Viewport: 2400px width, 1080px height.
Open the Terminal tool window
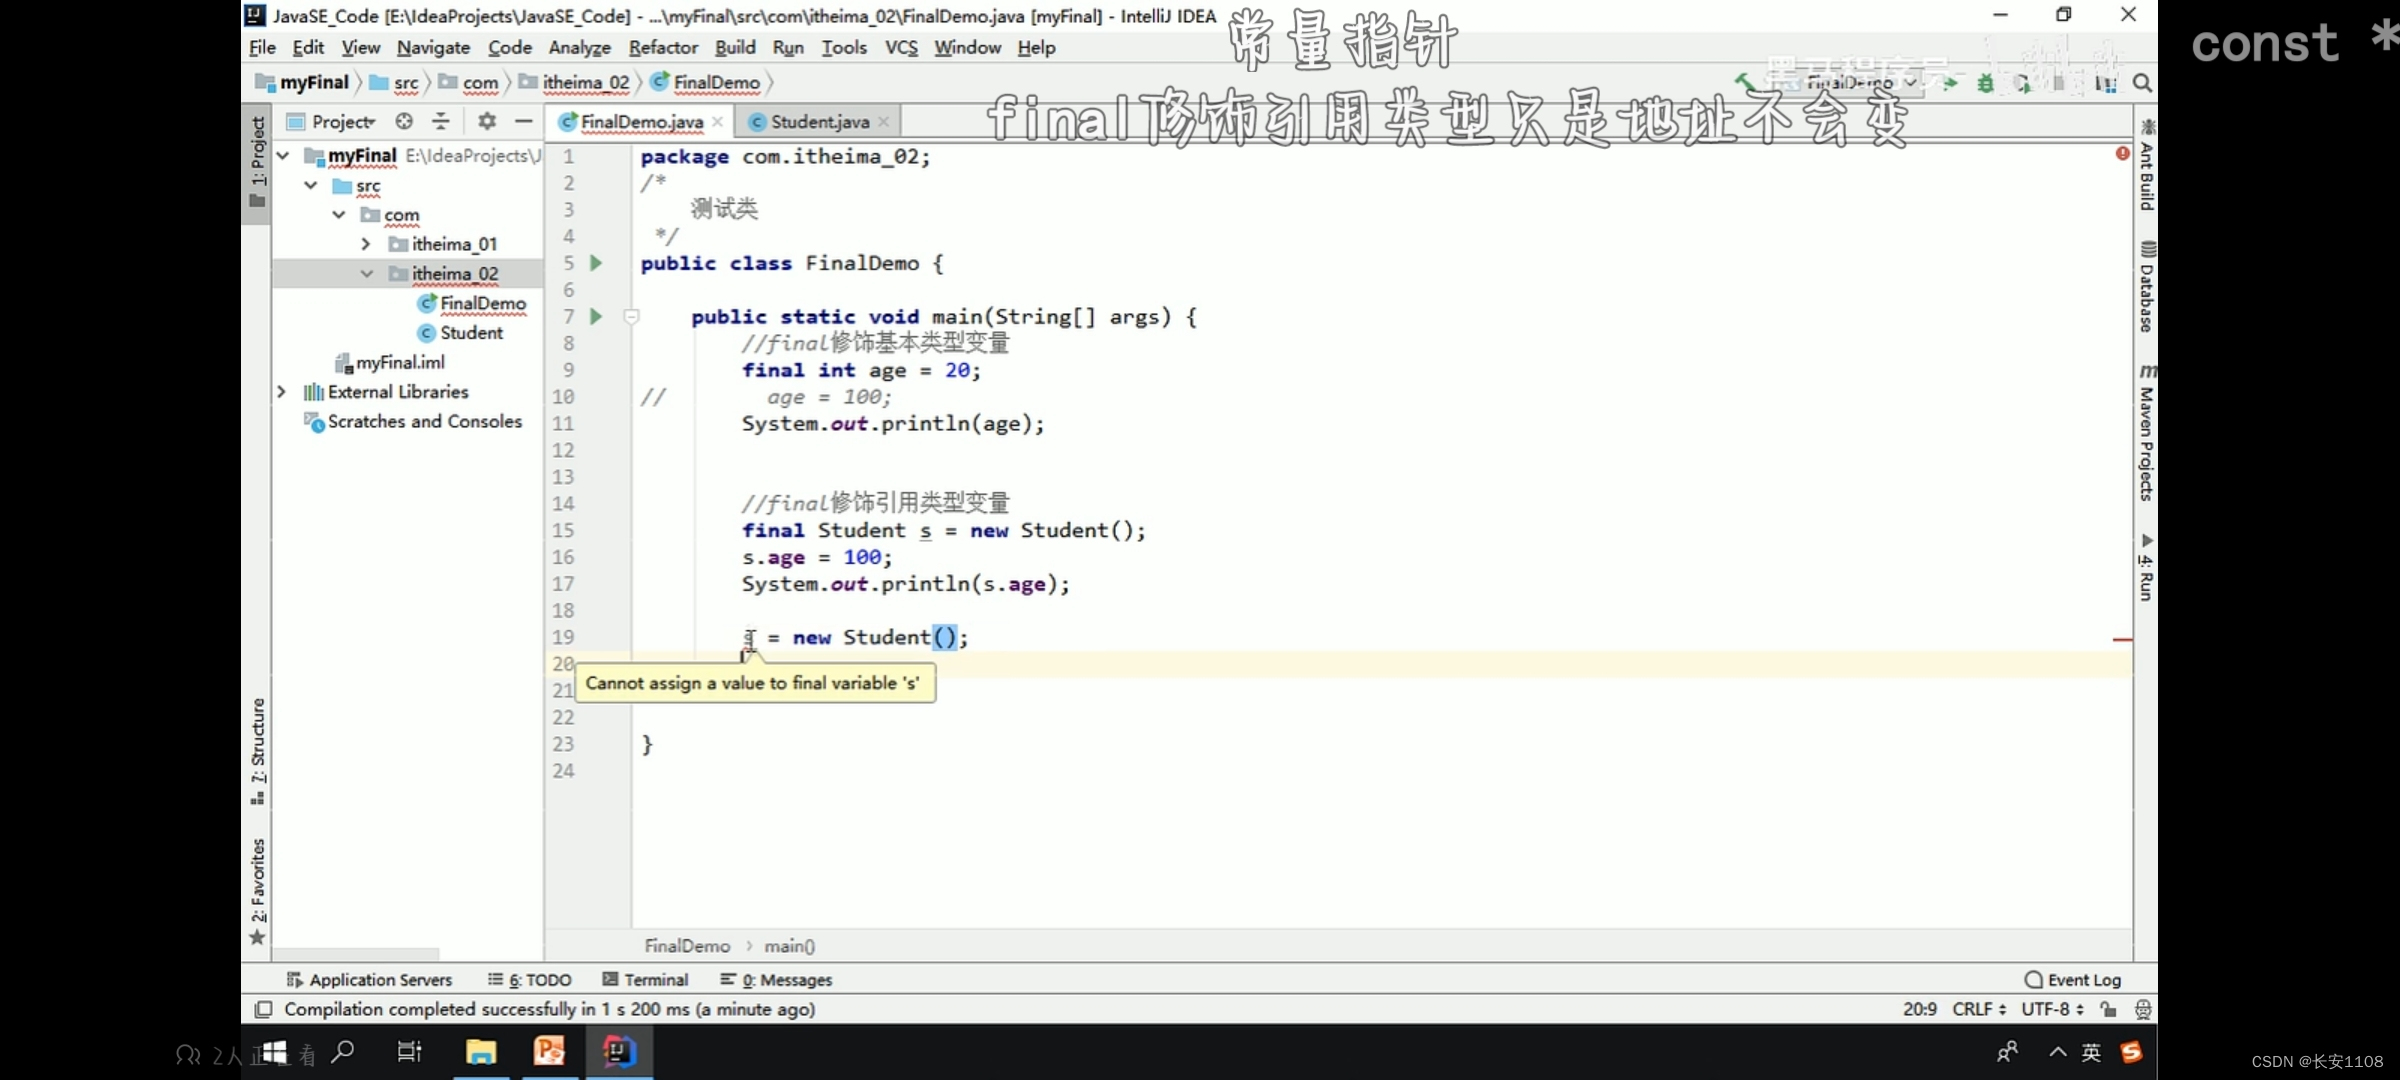(x=645, y=980)
